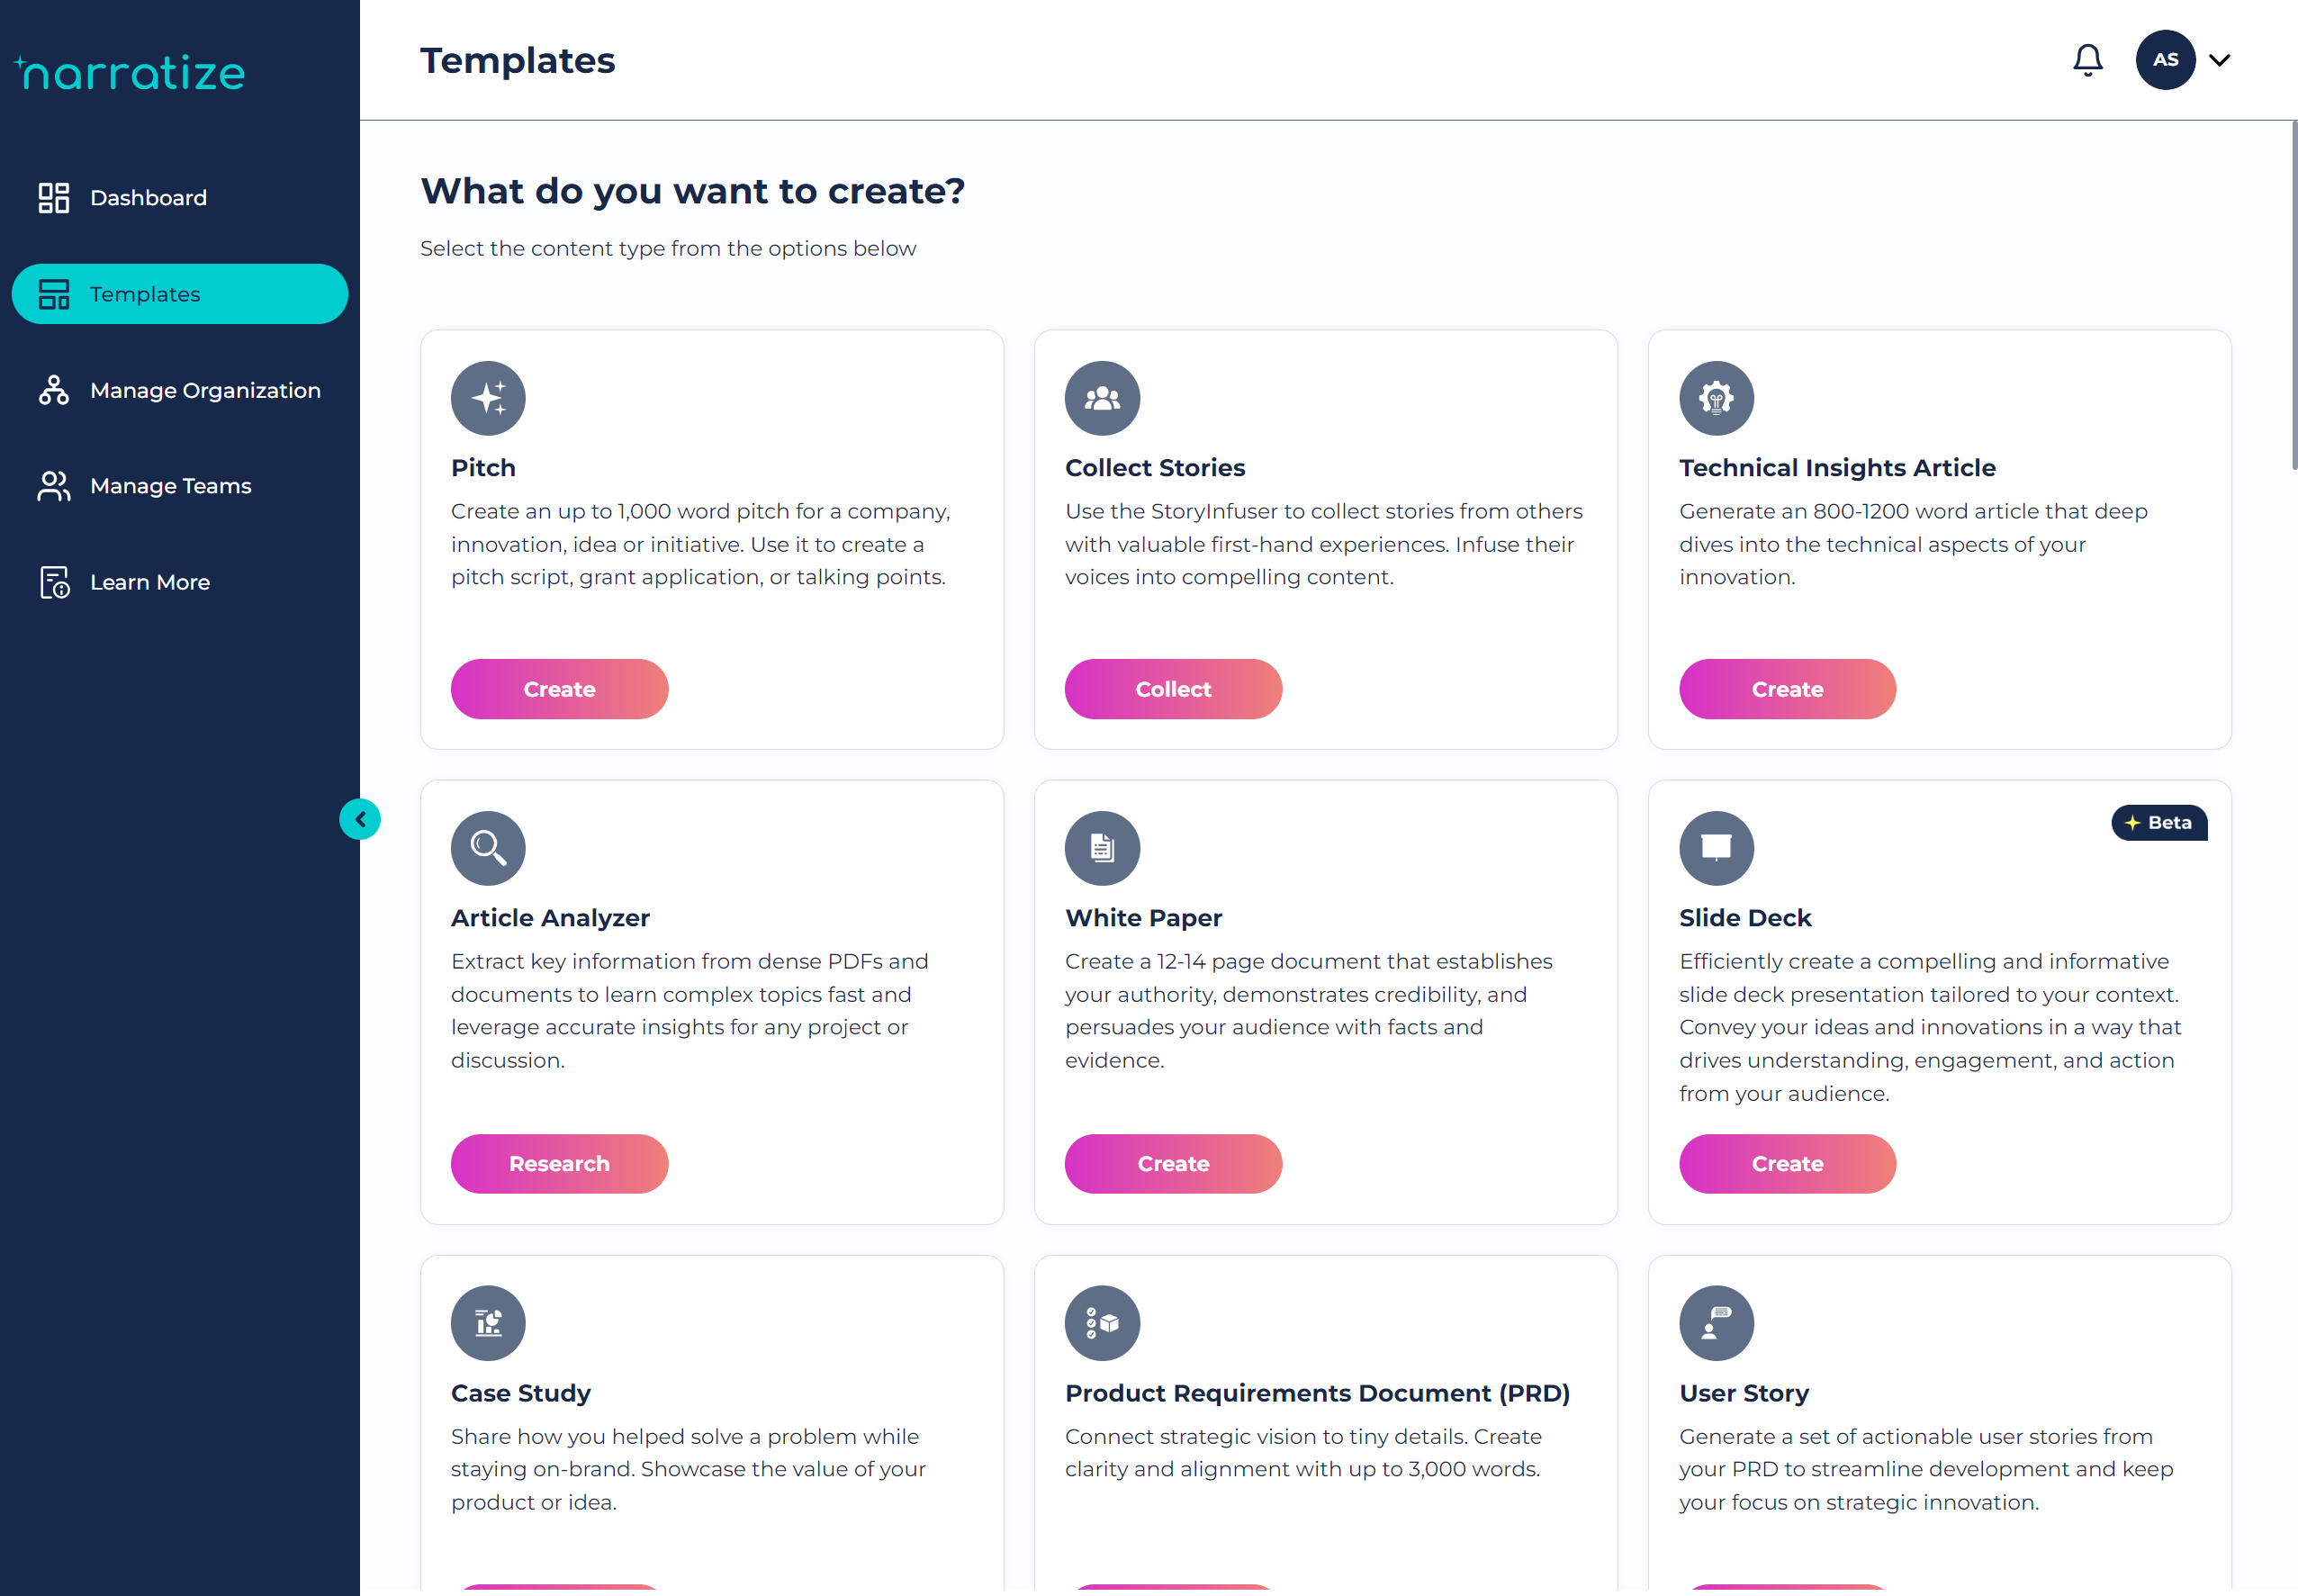Open the AS profile avatar menu
Screen dimensions: 2298x1596
point(2165,60)
